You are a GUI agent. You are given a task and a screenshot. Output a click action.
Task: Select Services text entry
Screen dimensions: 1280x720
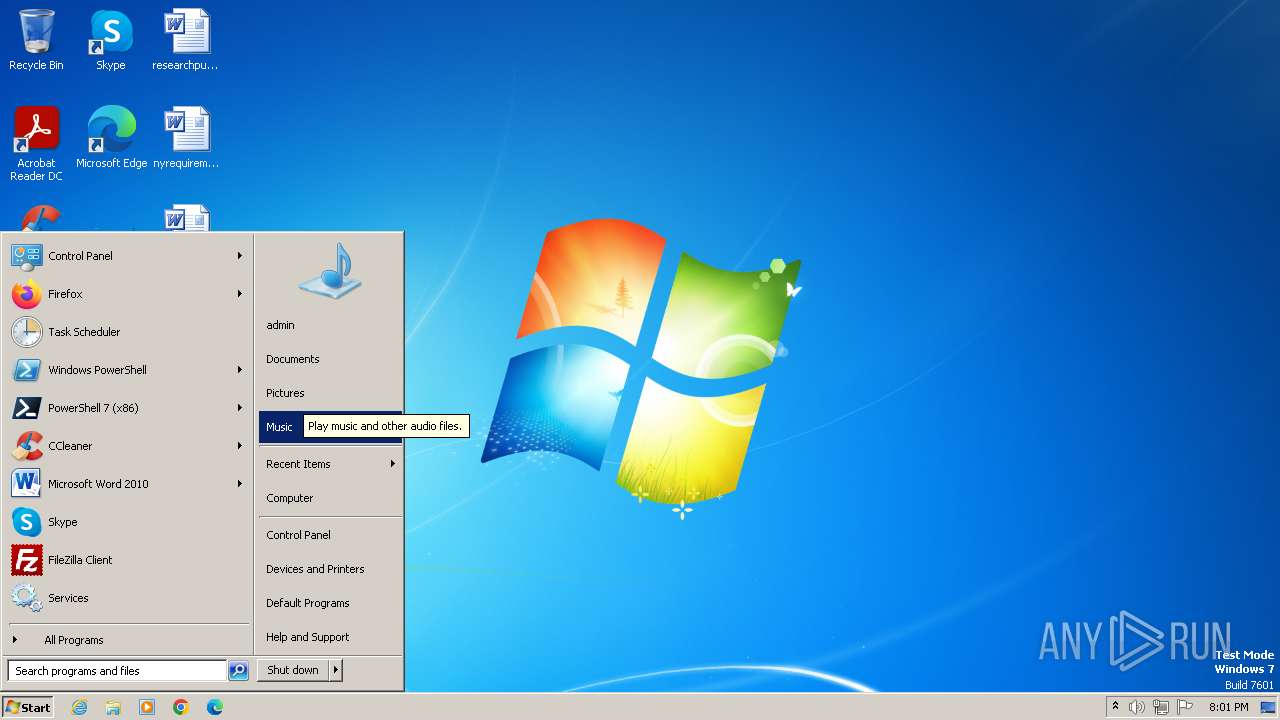click(x=68, y=598)
